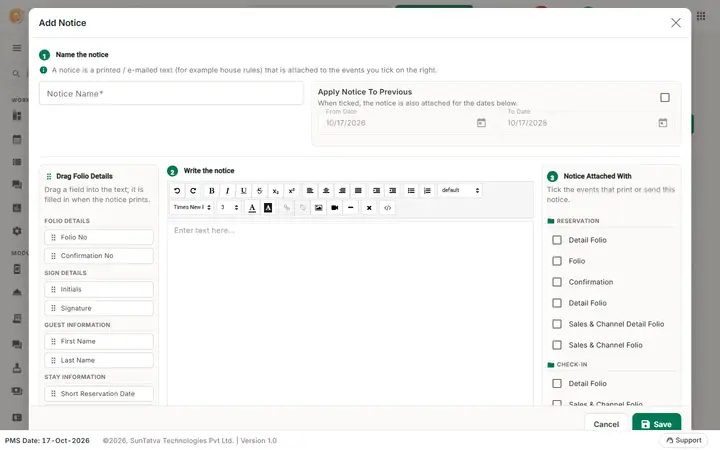Click the undo icon in the editor toolbar
The image size is (720, 450).
click(177, 191)
